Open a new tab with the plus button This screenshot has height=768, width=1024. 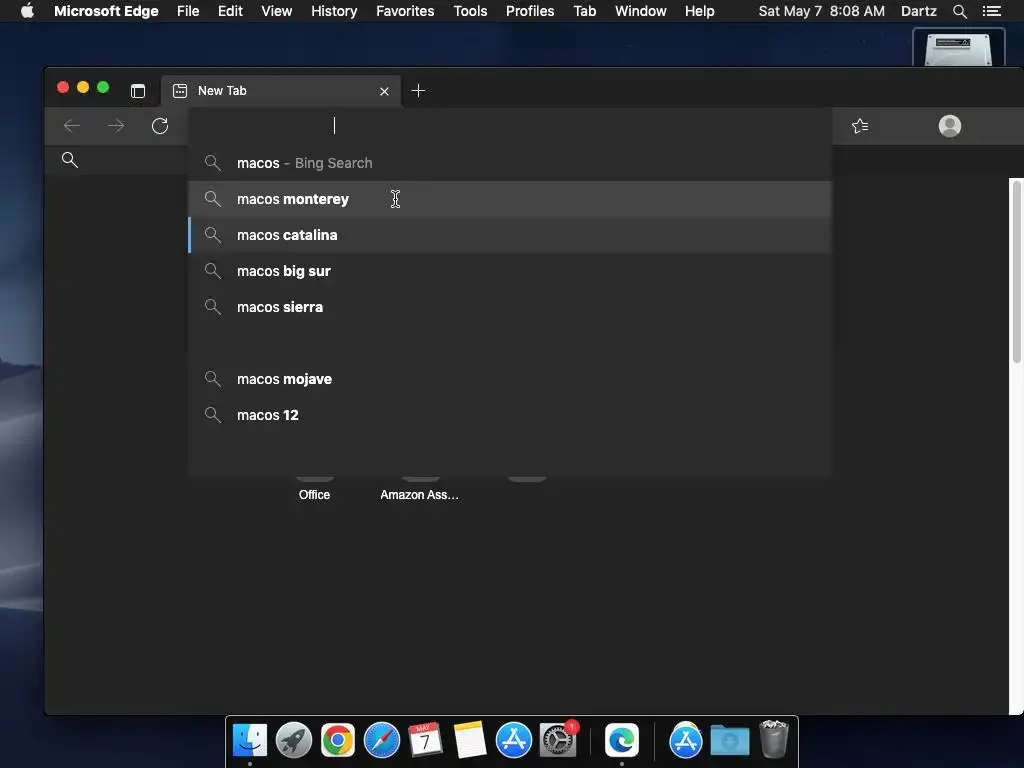(x=419, y=91)
